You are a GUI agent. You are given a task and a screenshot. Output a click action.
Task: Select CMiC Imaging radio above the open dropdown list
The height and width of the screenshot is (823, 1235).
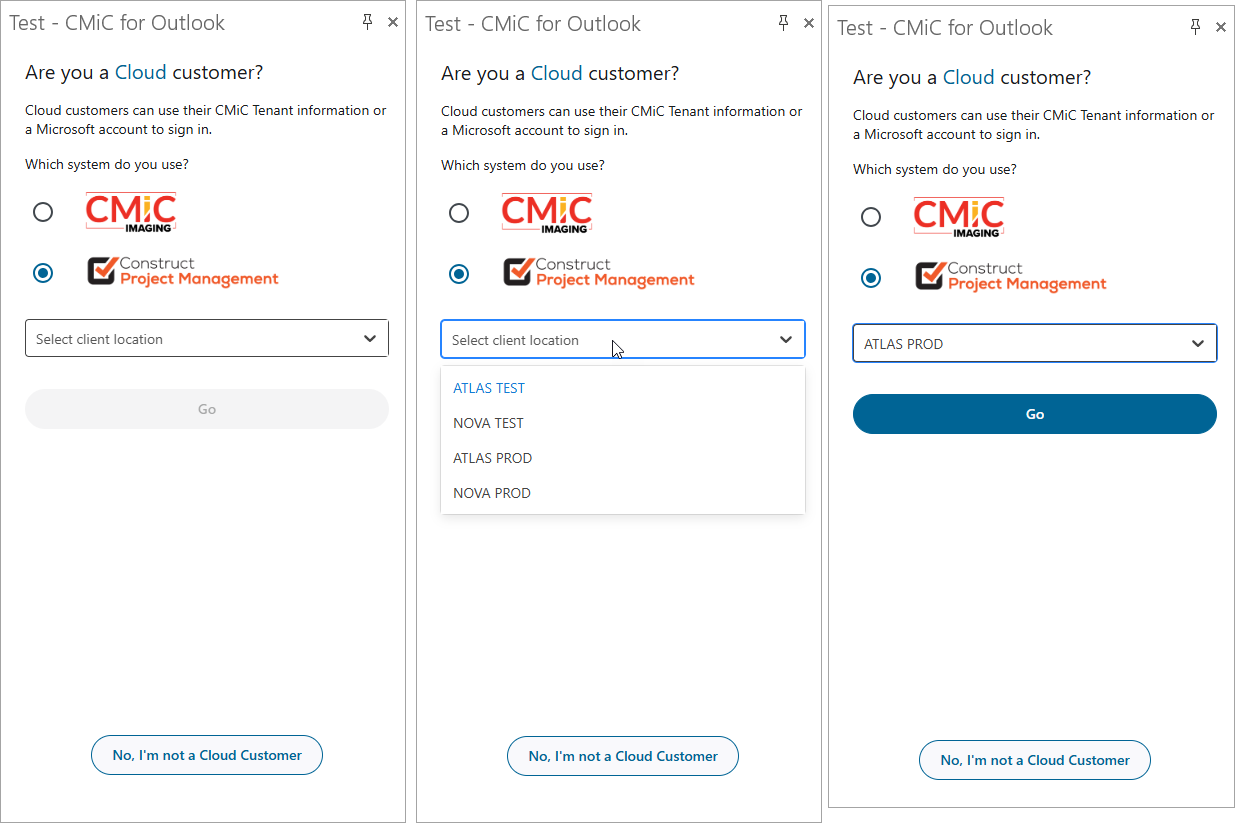[x=459, y=213]
